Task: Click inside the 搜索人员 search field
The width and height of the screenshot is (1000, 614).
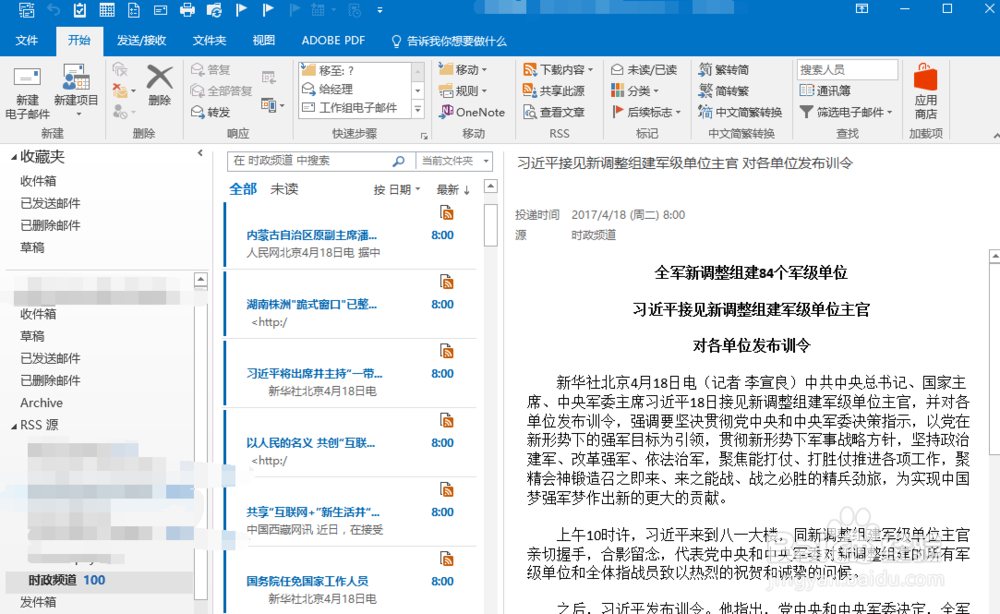Action: pos(847,69)
